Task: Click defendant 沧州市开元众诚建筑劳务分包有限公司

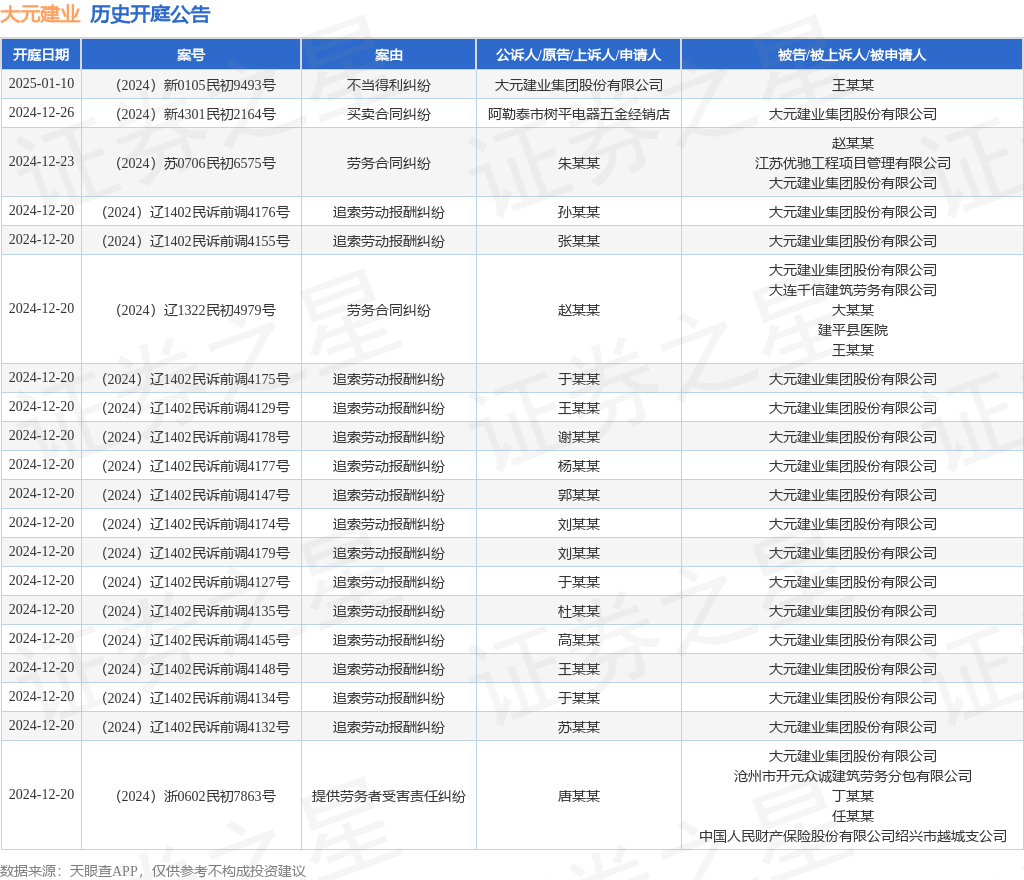Action: 852,776
